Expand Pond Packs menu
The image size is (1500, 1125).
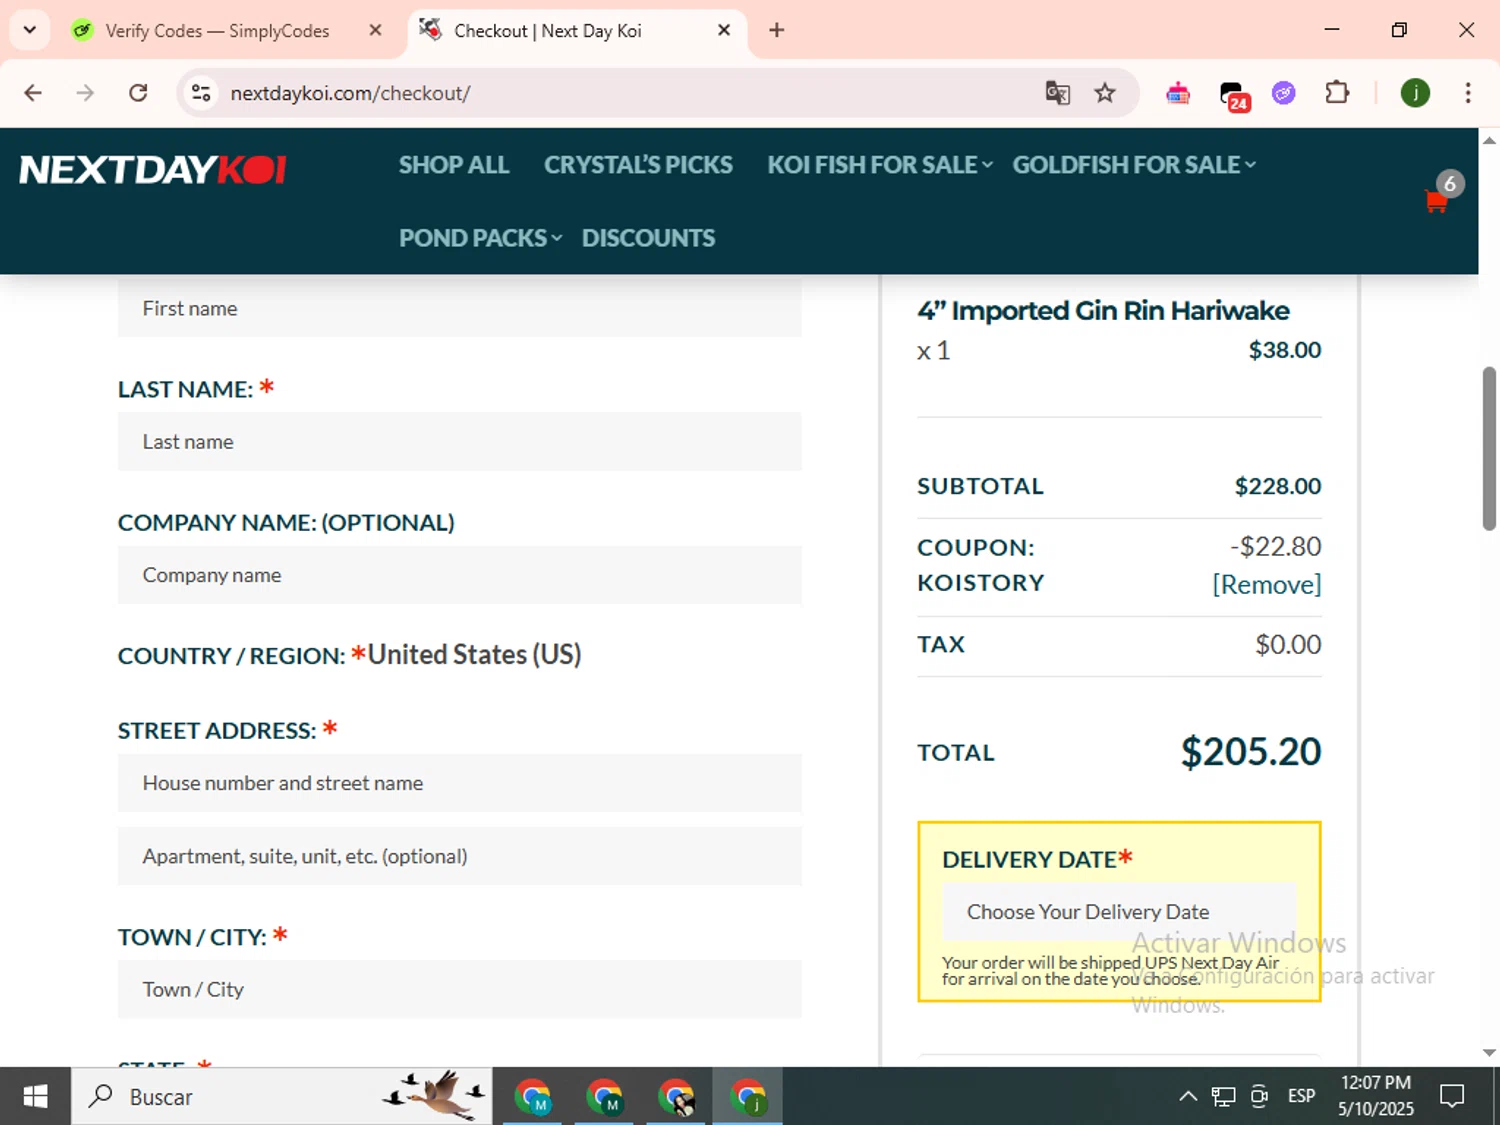(x=481, y=238)
